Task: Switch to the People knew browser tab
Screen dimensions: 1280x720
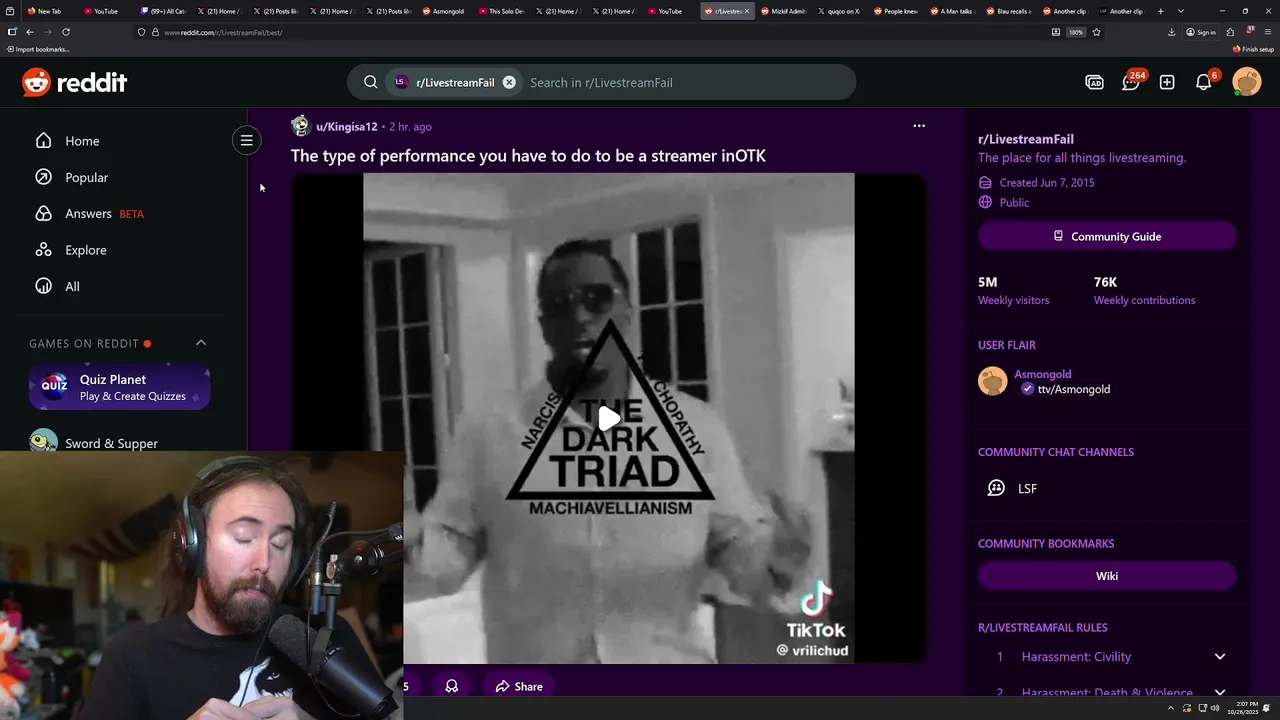Action: (896, 11)
